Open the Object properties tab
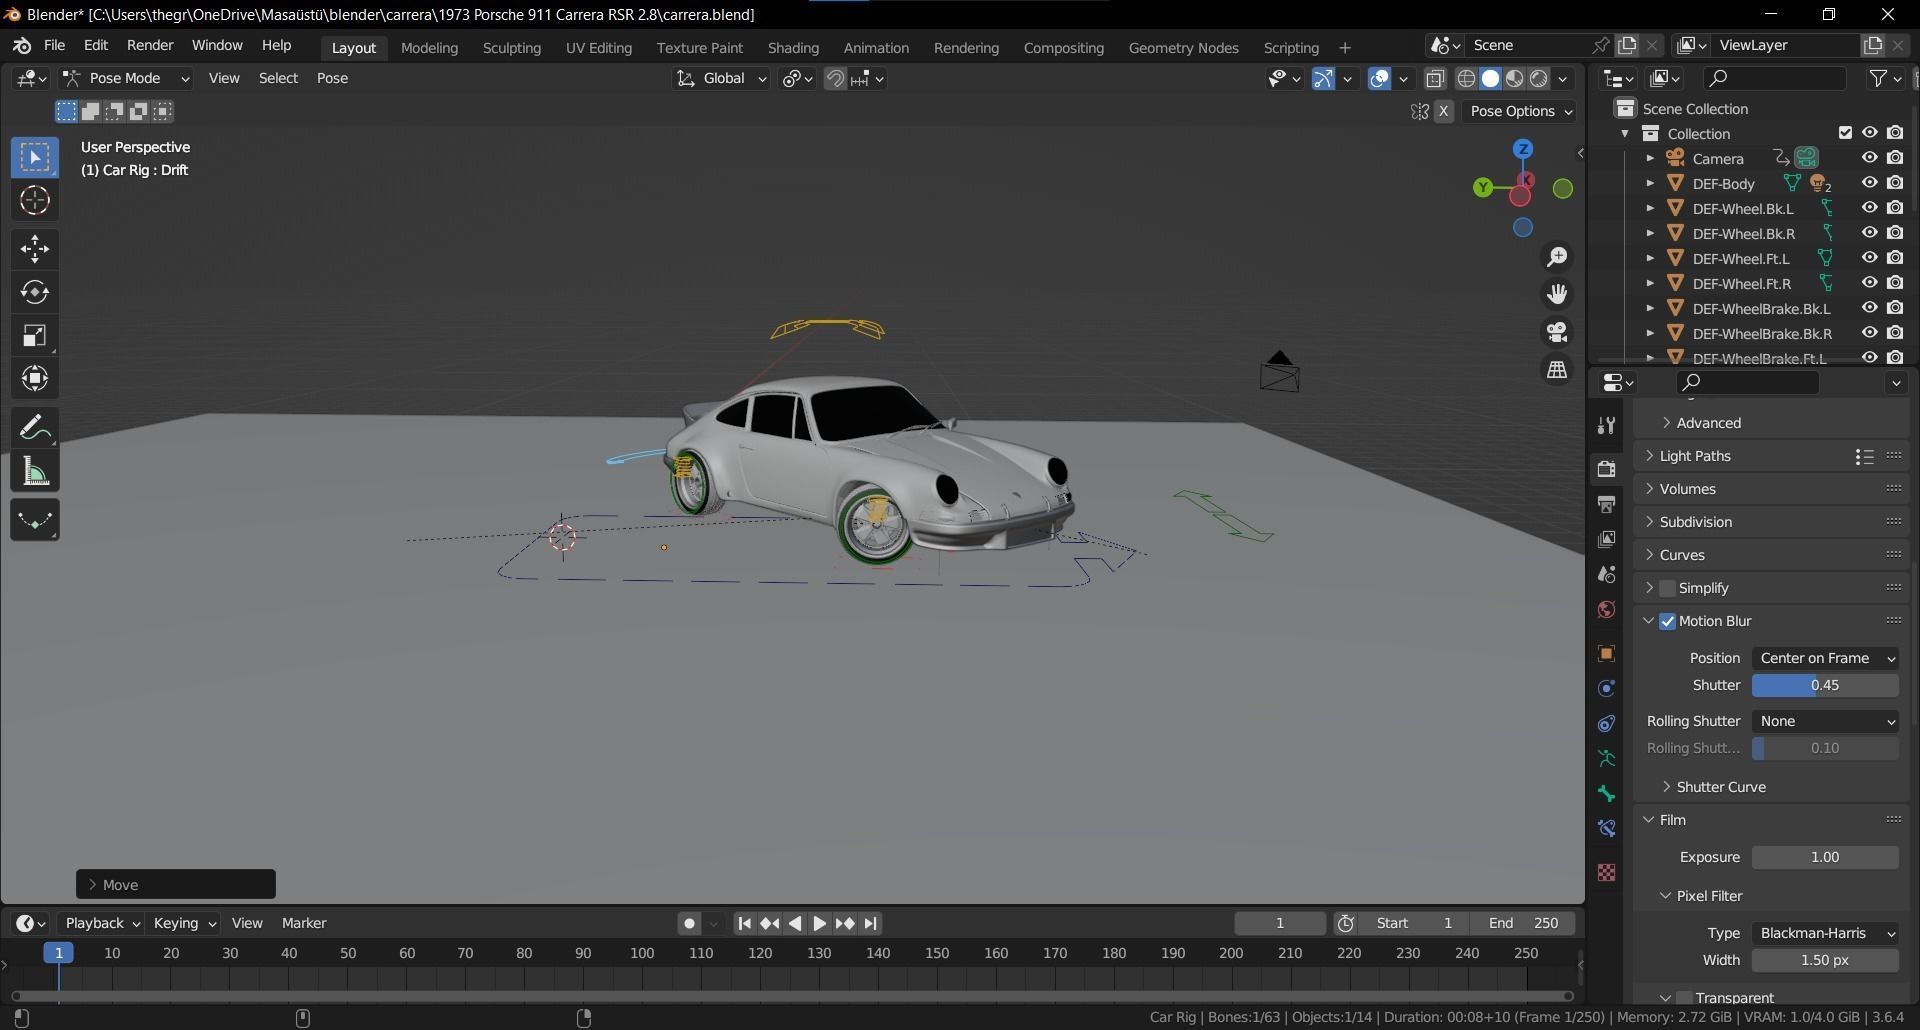The image size is (1920, 1030). coord(1606,654)
